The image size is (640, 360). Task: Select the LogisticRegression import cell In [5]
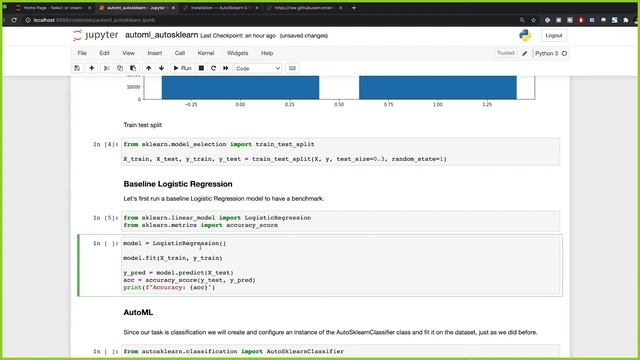(340, 221)
